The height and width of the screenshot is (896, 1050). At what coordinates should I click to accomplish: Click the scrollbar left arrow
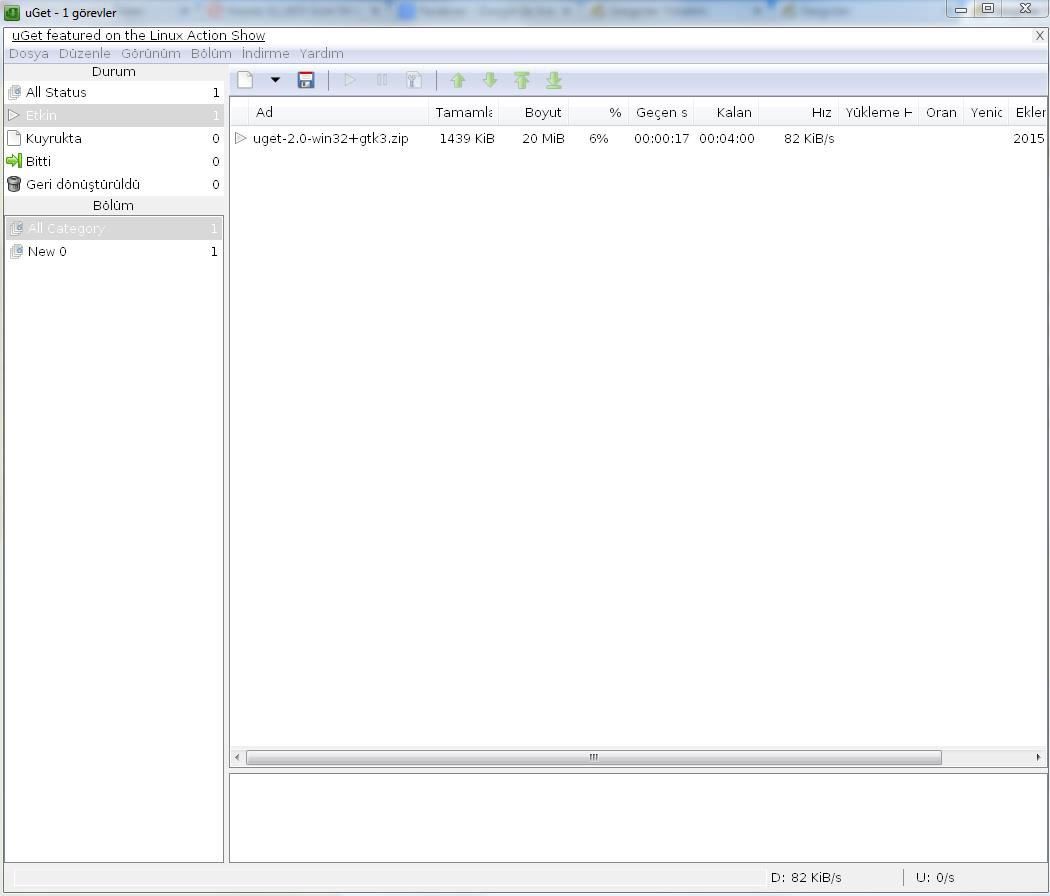[x=237, y=757]
